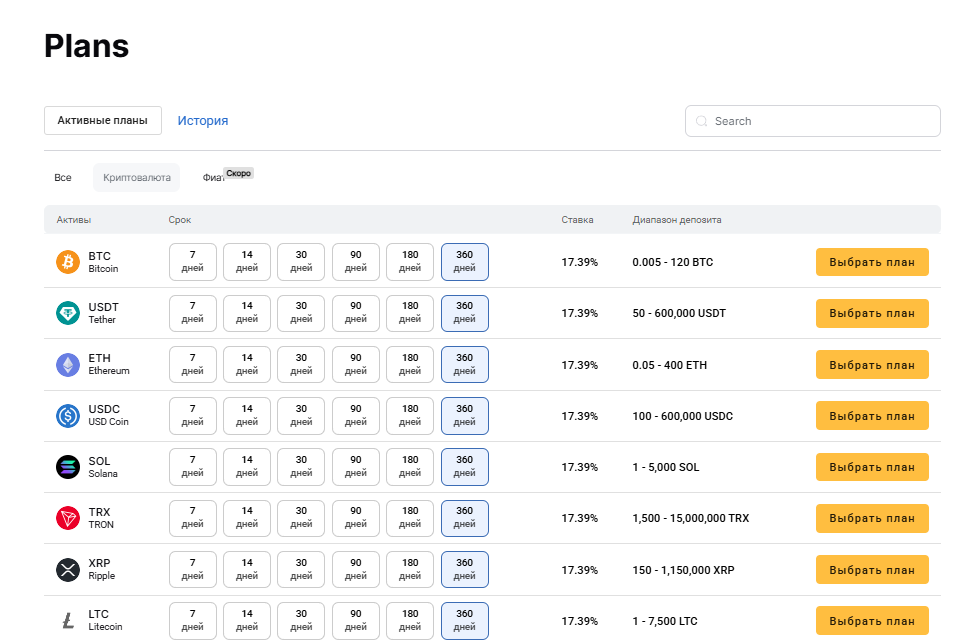
Task: Switch to the История tab
Action: click(x=202, y=120)
